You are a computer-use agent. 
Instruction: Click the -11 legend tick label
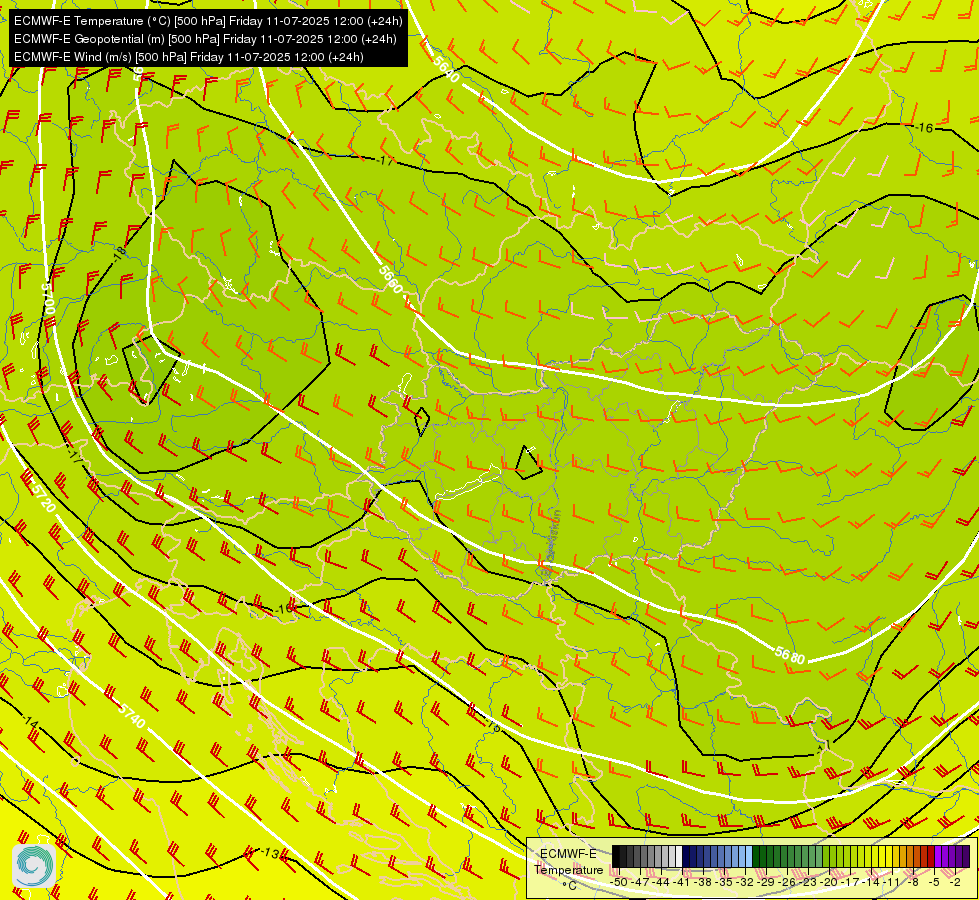[892, 882]
